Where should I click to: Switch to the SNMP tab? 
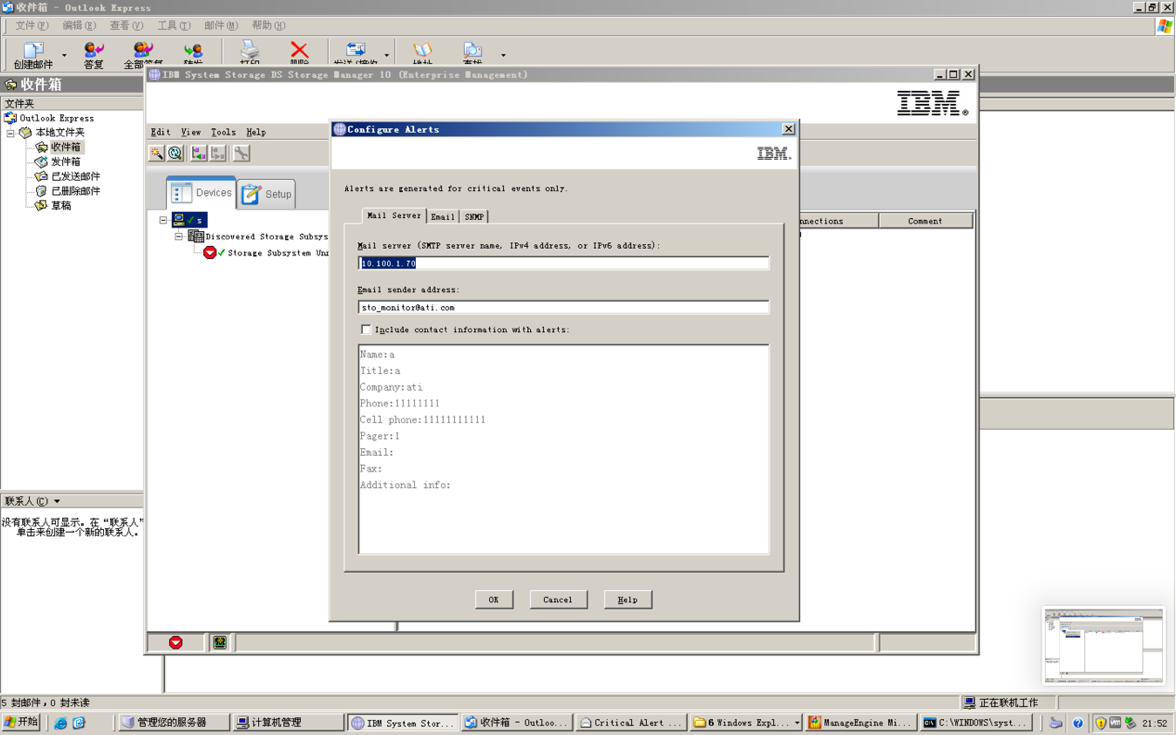[x=474, y=216]
